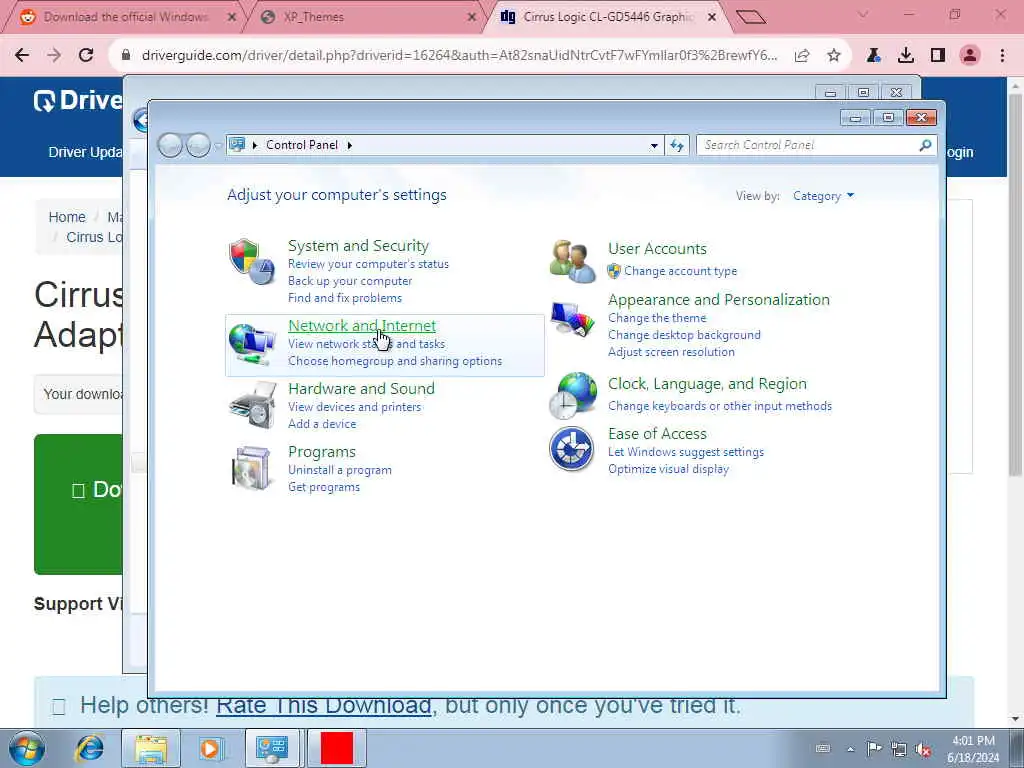Click the Chrome URL address field
Image resolution: width=1024 pixels, height=768 pixels.
point(459,56)
